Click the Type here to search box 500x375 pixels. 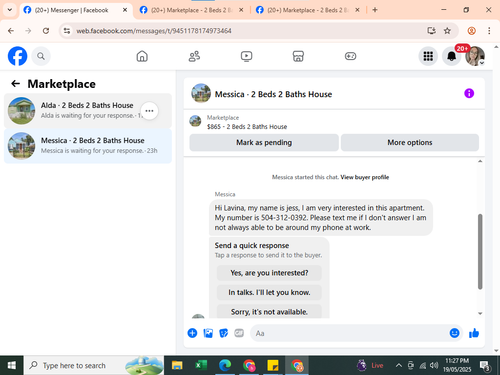(94, 365)
